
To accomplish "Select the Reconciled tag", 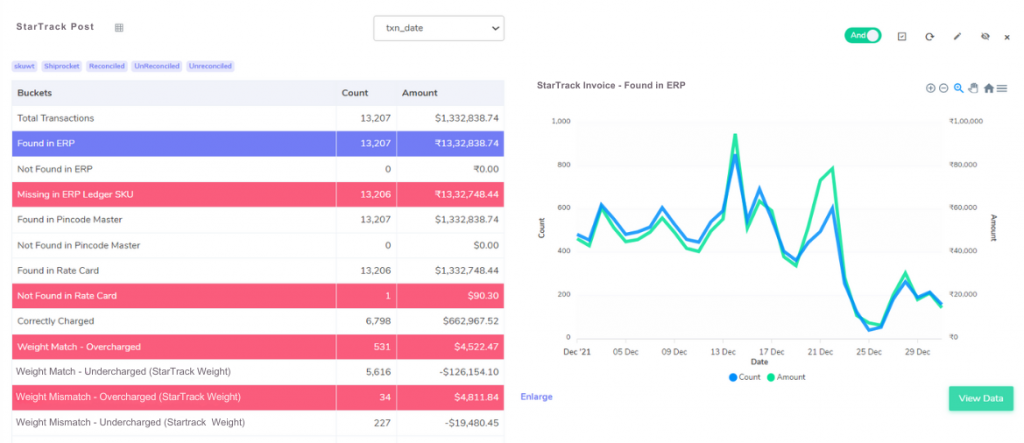I will coord(106,66).
